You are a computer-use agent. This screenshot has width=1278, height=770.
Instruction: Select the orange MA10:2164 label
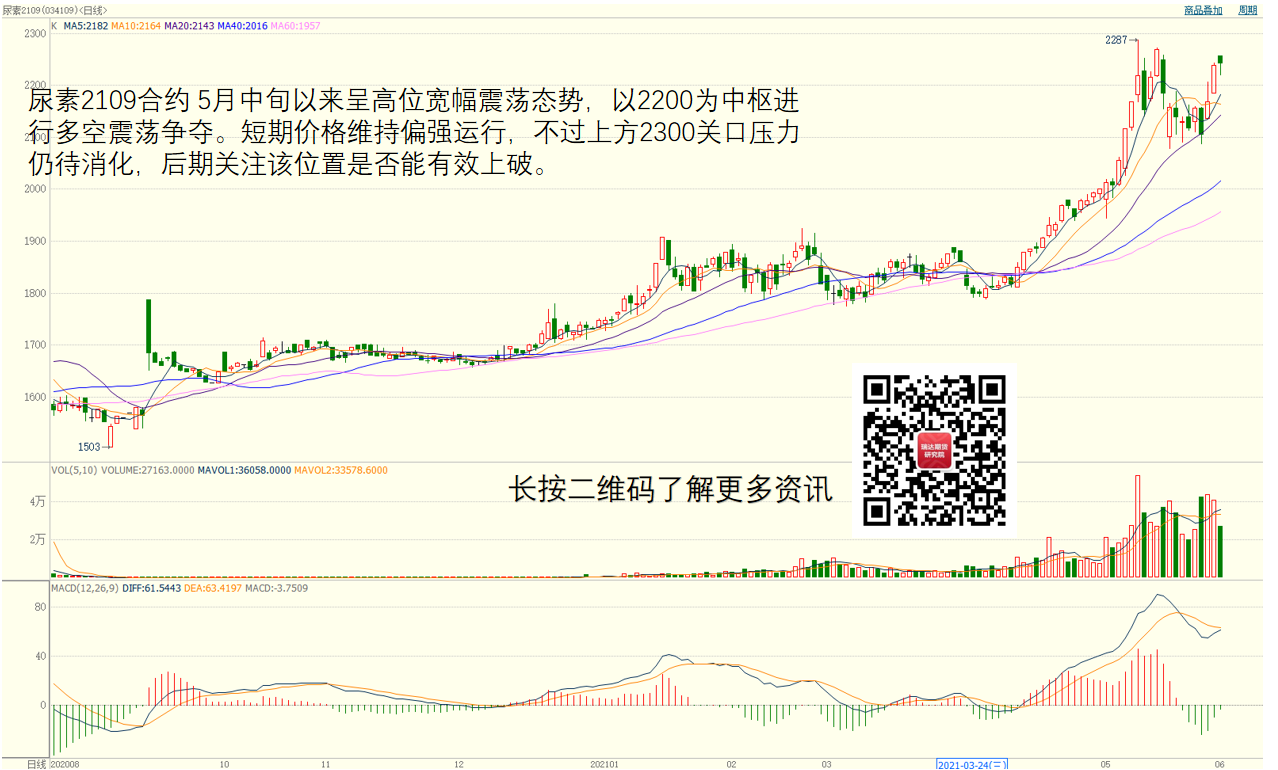tap(135, 26)
